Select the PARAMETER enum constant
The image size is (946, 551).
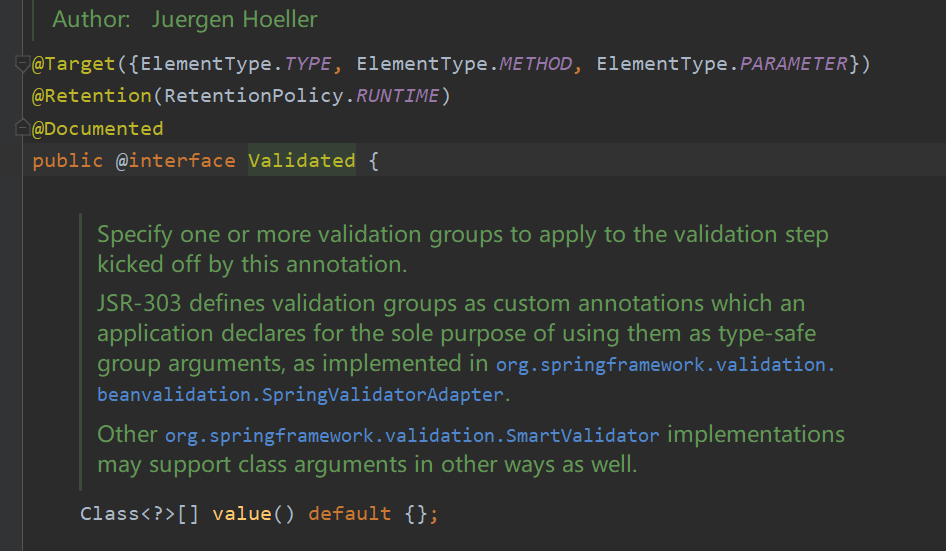pyautogui.click(x=794, y=63)
